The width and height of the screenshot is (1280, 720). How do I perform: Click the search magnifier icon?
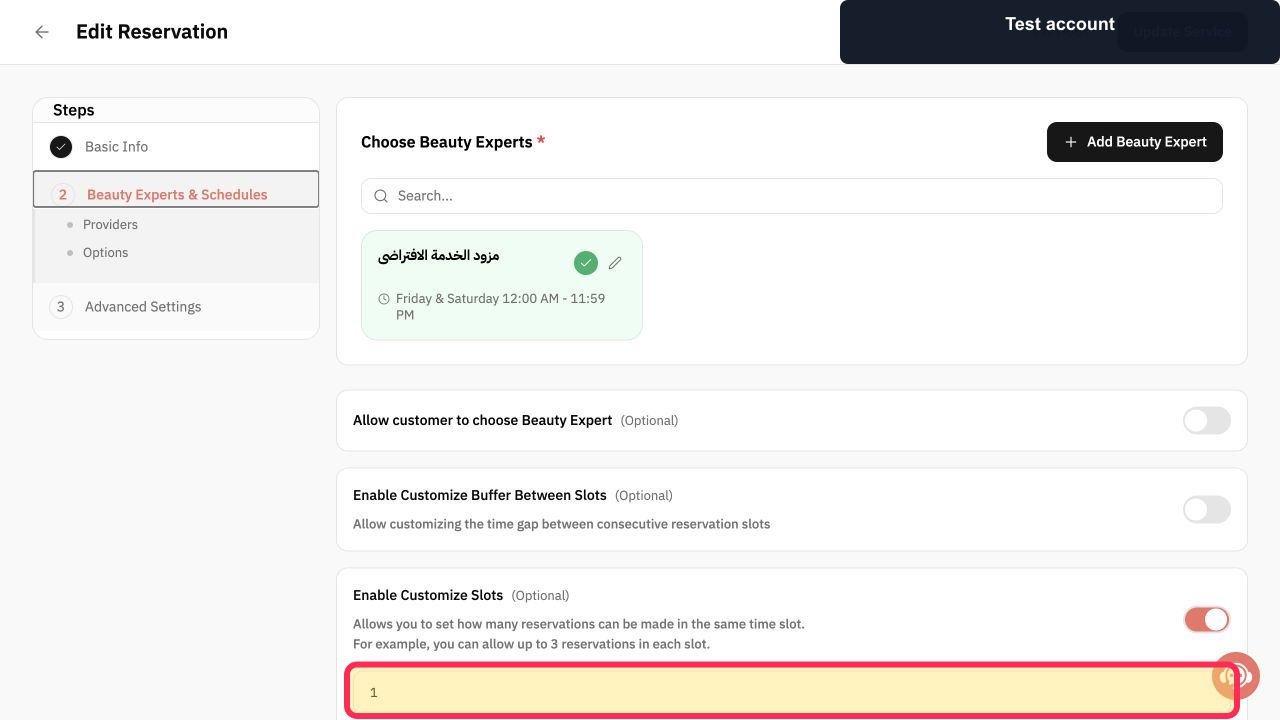point(381,196)
